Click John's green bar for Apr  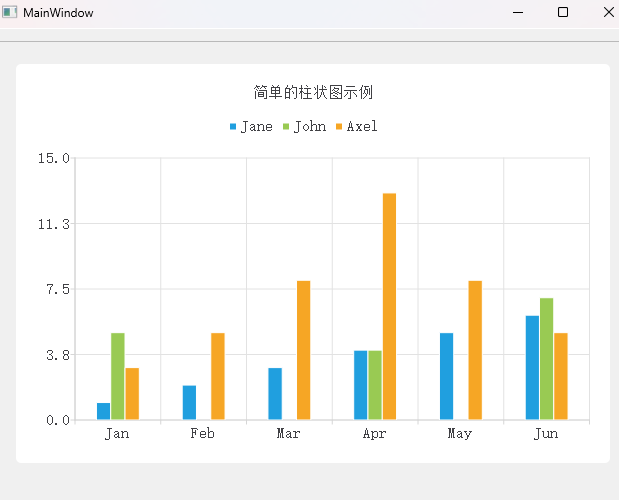coord(375,385)
